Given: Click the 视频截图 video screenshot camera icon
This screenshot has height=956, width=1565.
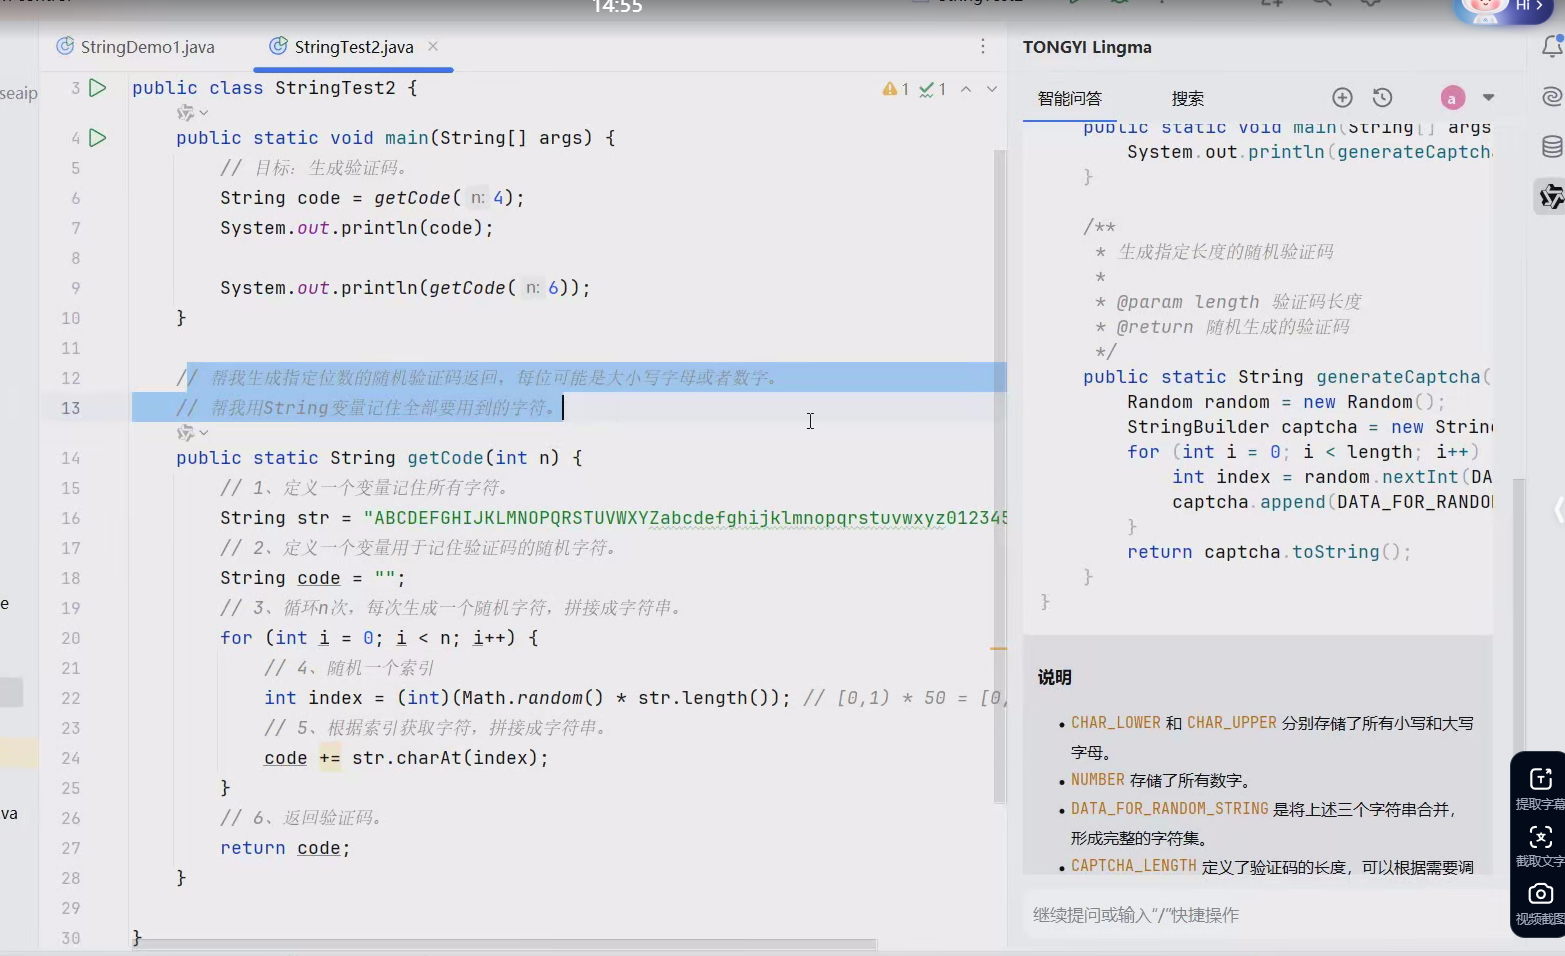Looking at the screenshot, I should tap(1540, 903).
